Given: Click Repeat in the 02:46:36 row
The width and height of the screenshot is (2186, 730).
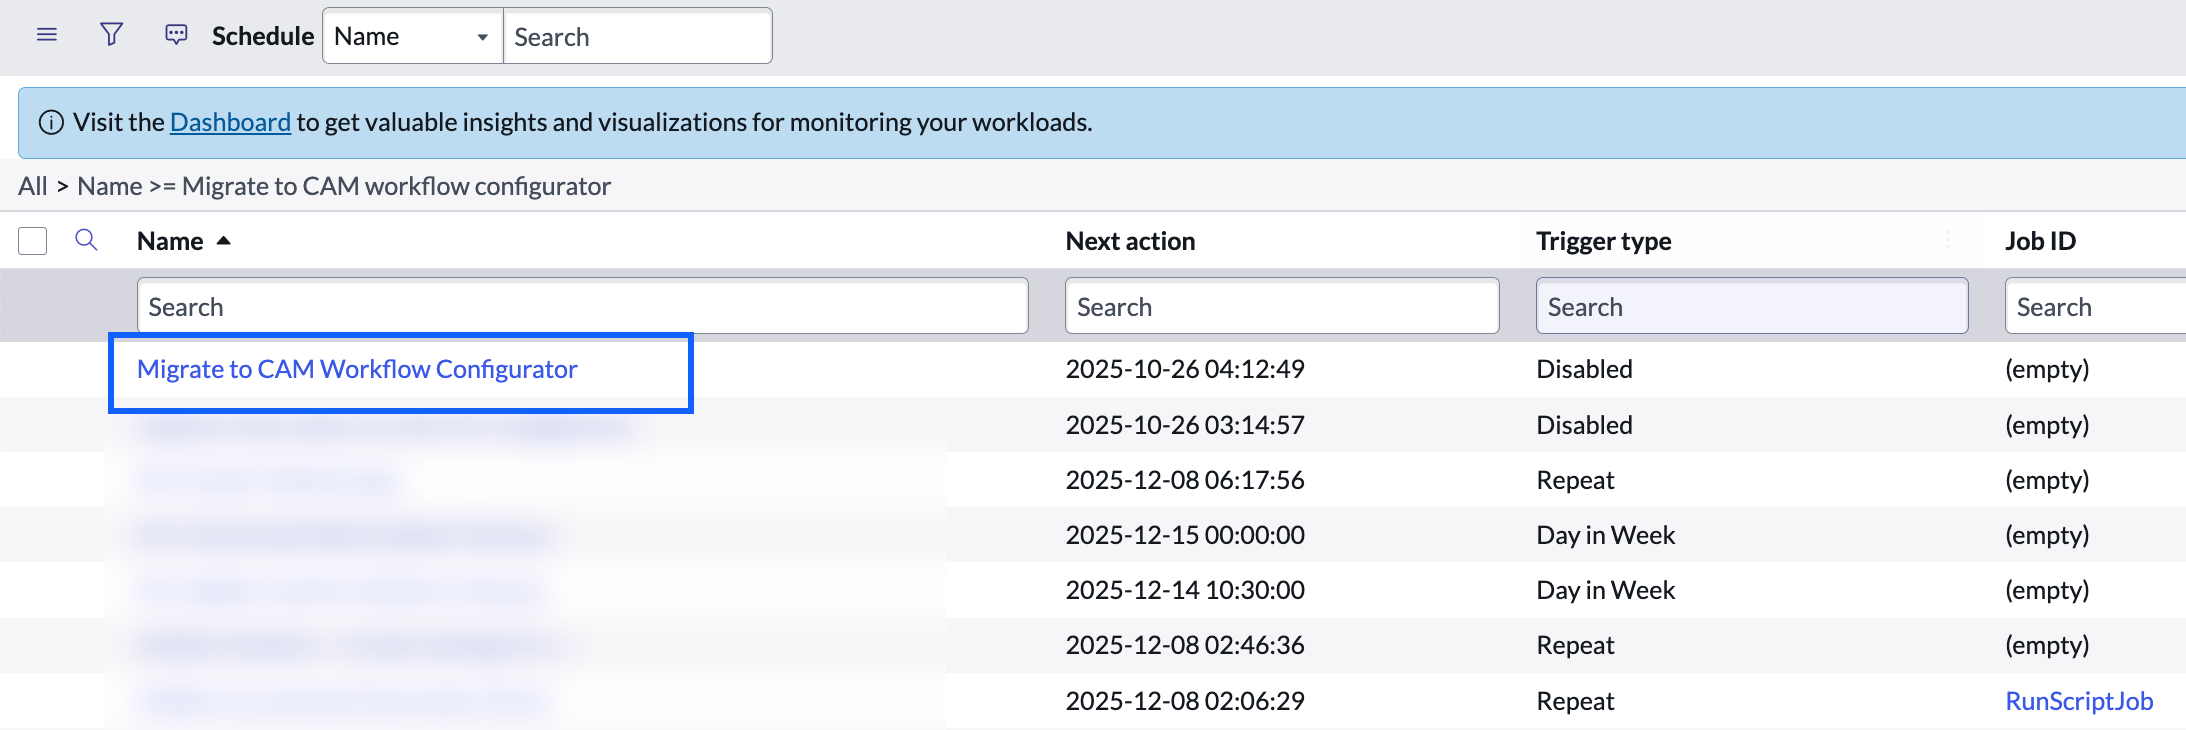Looking at the screenshot, I should pyautogui.click(x=1575, y=645).
